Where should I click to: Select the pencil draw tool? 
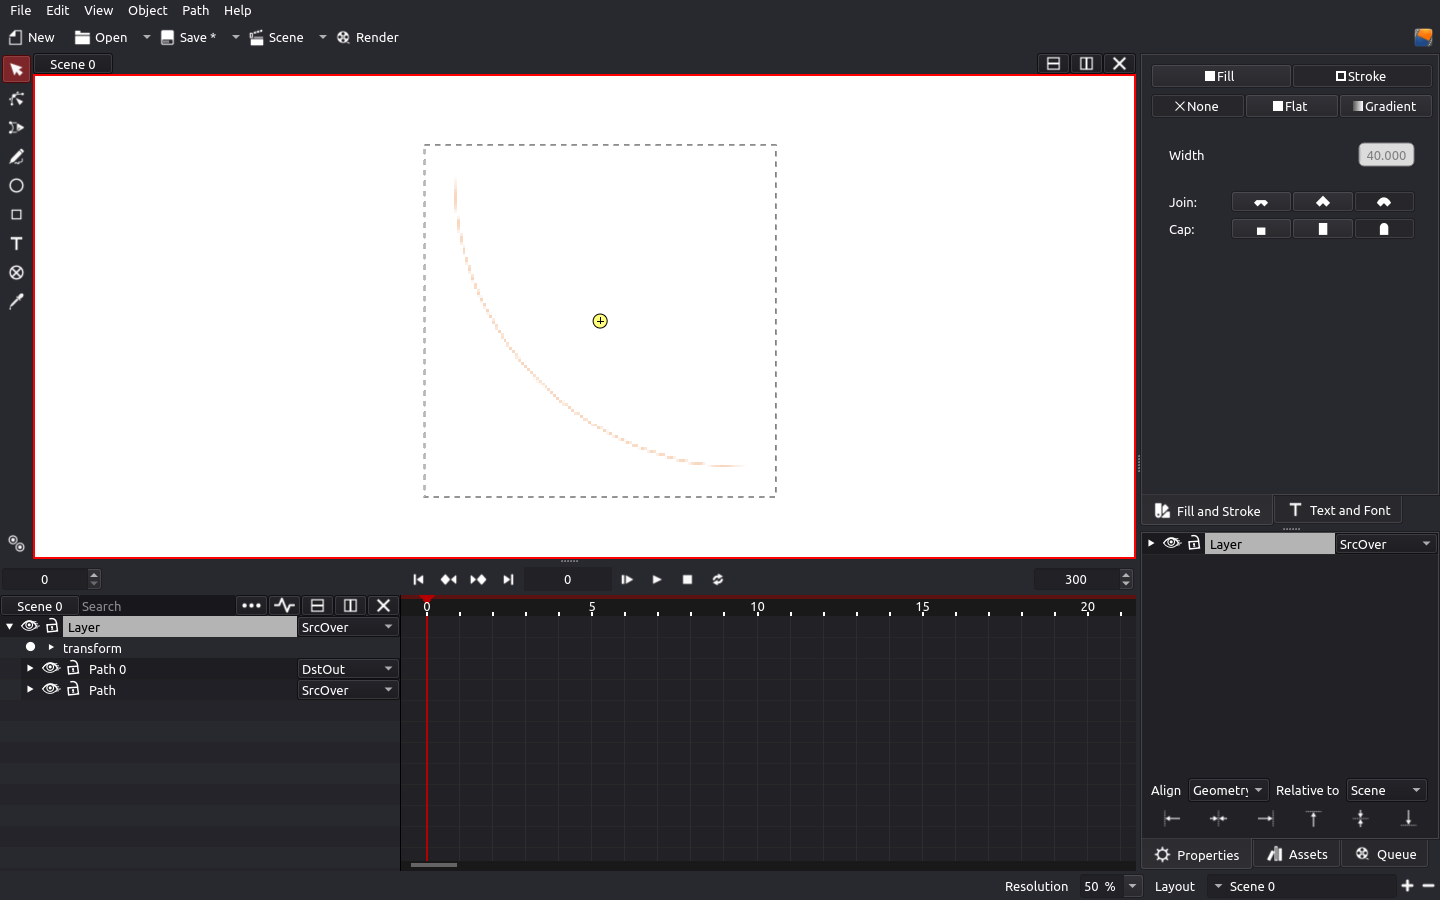pos(16,157)
